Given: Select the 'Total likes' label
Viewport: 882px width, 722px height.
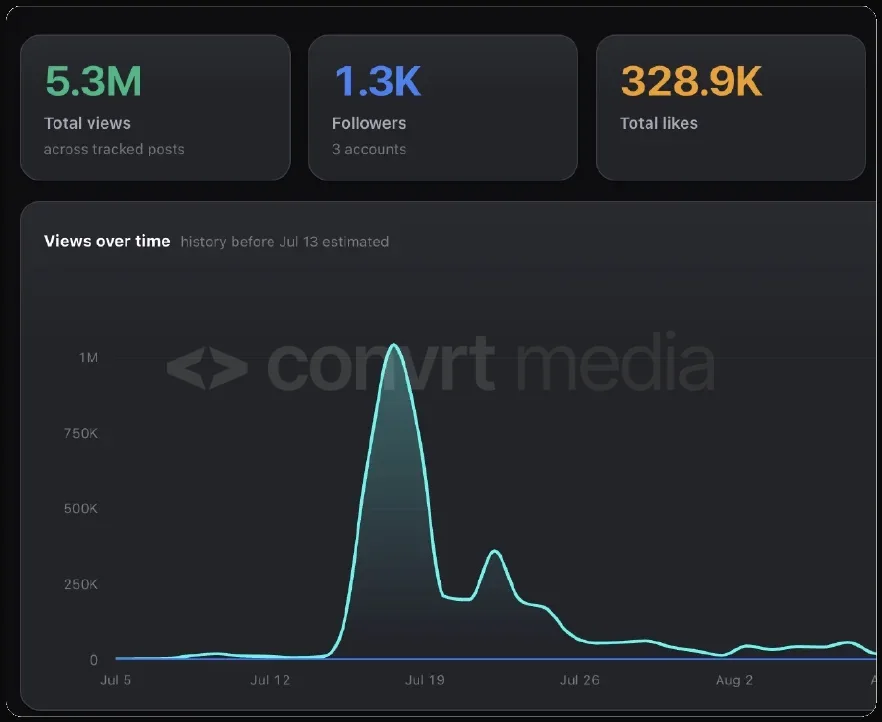Looking at the screenshot, I should click(x=659, y=123).
